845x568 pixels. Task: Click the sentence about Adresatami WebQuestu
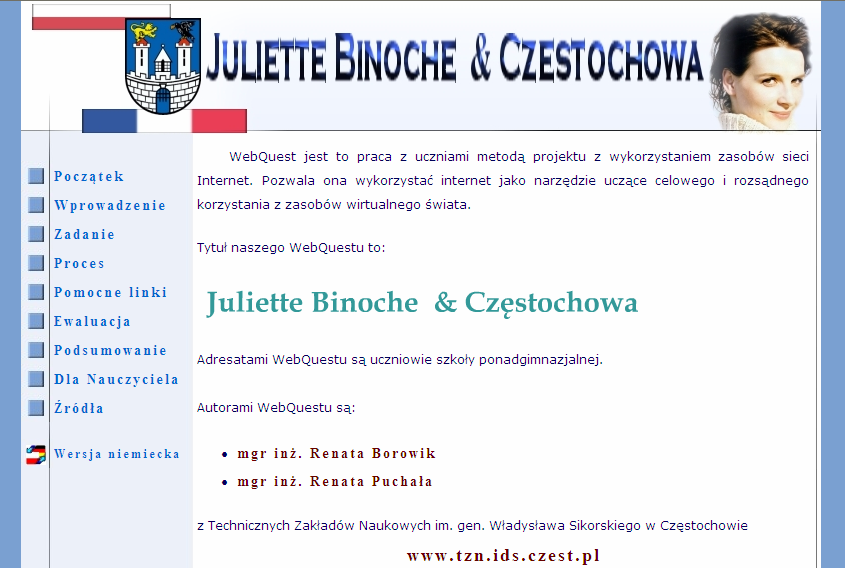[x=400, y=359]
